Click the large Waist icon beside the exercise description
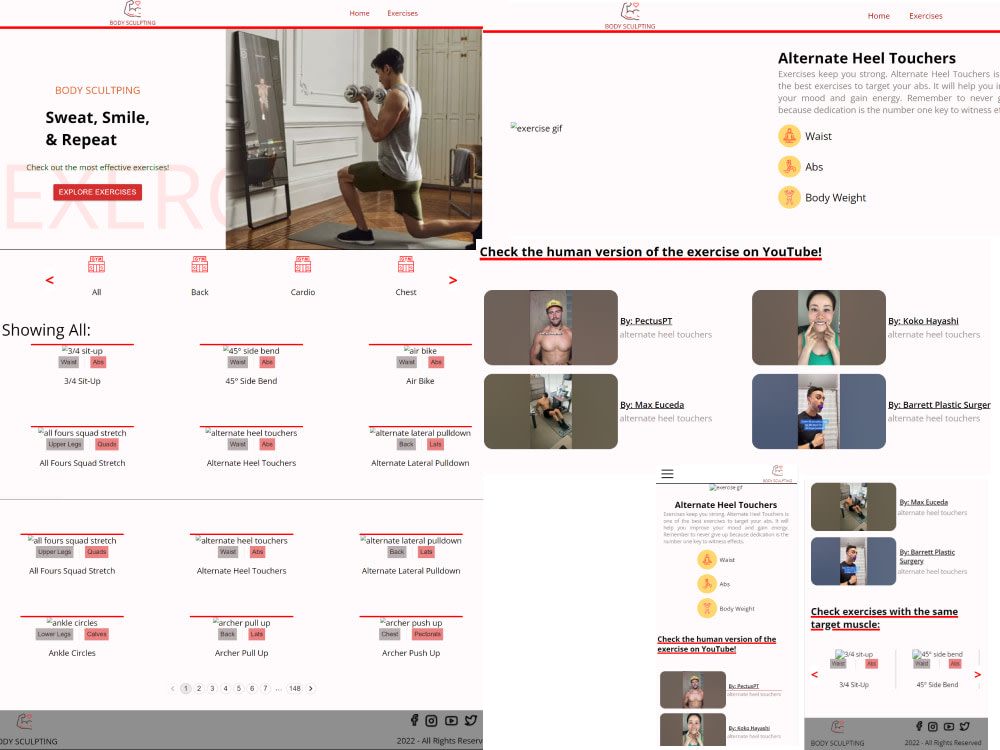 click(x=789, y=136)
